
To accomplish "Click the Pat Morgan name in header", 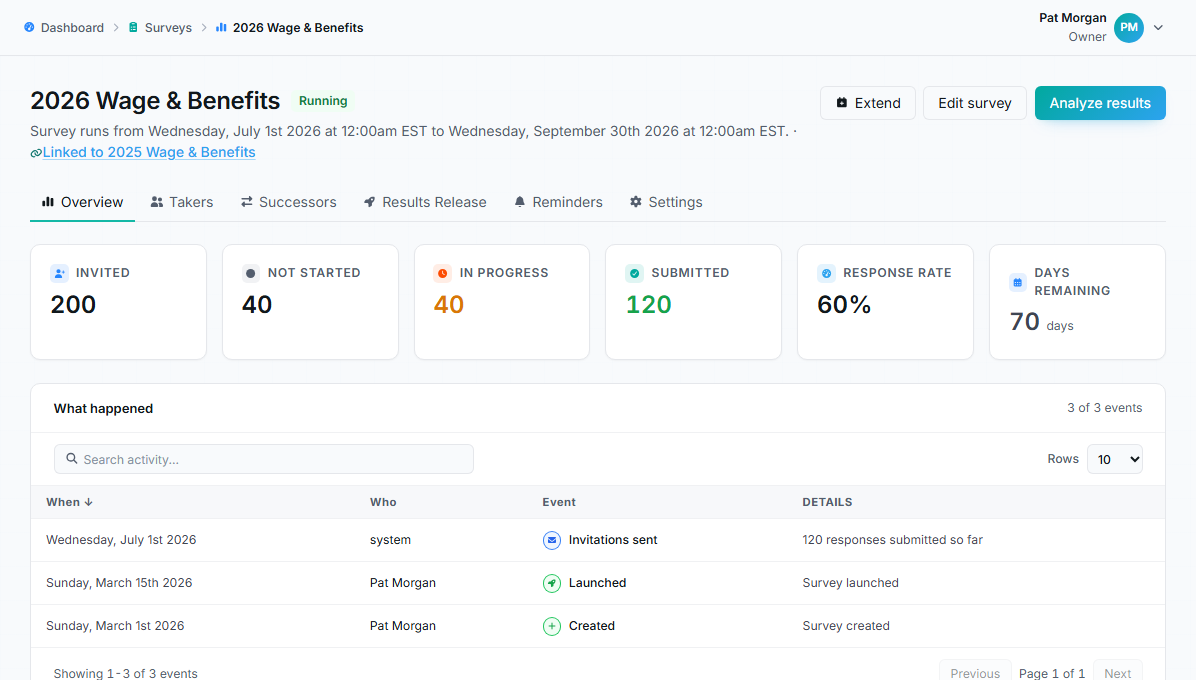I will click(x=1072, y=18).
